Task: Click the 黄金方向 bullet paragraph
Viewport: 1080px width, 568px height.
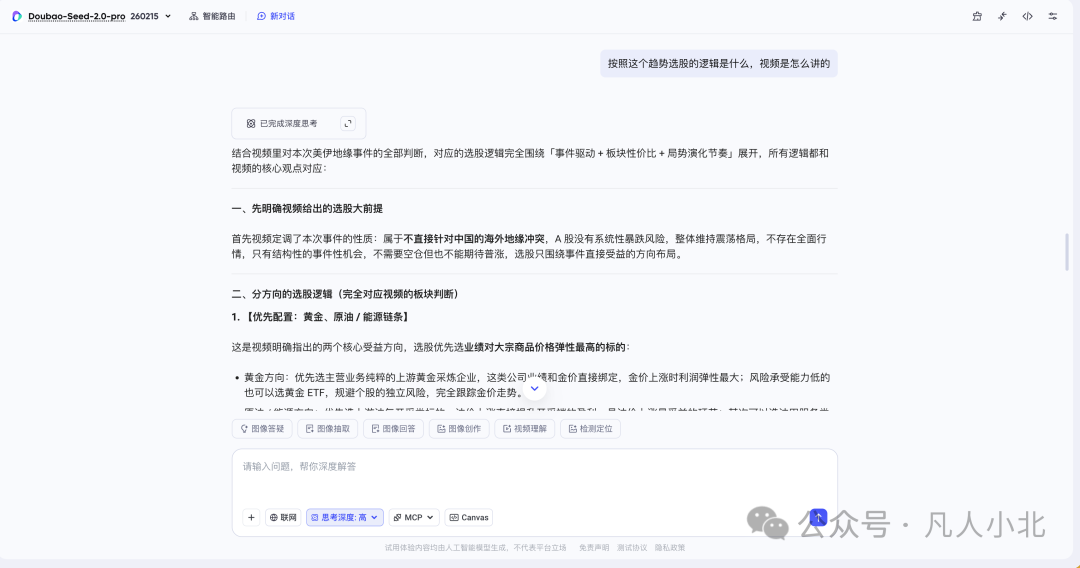Action: [537, 385]
